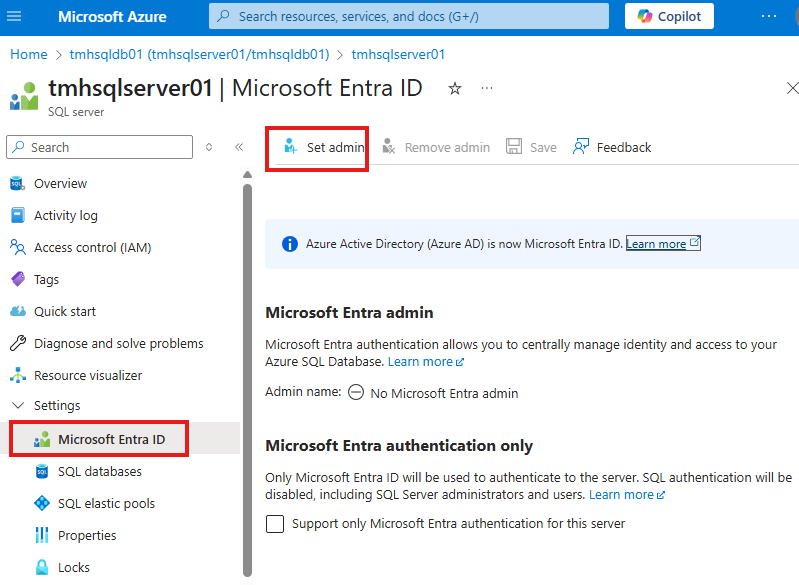Close the Microsoft Entra ID blade
The image size is (799, 585).
(792, 88)
